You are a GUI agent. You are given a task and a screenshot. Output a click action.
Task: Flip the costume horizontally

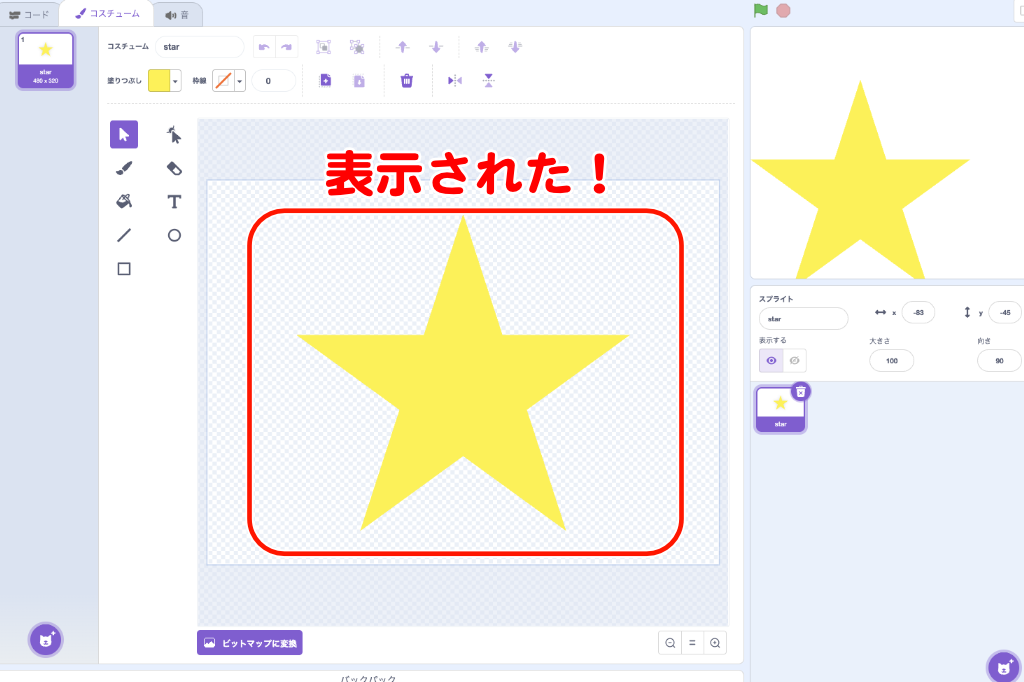[455, 81]
